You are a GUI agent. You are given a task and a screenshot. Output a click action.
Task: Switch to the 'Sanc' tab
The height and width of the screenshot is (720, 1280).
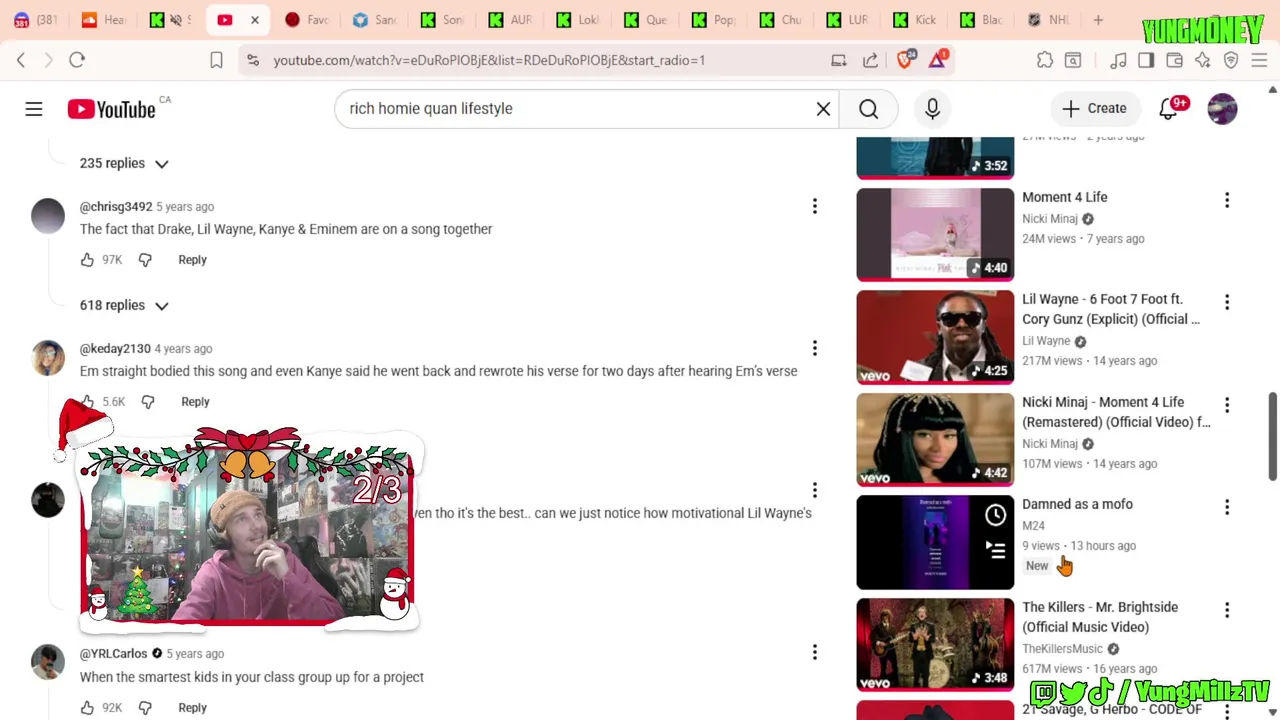click(x=375, y=20)
